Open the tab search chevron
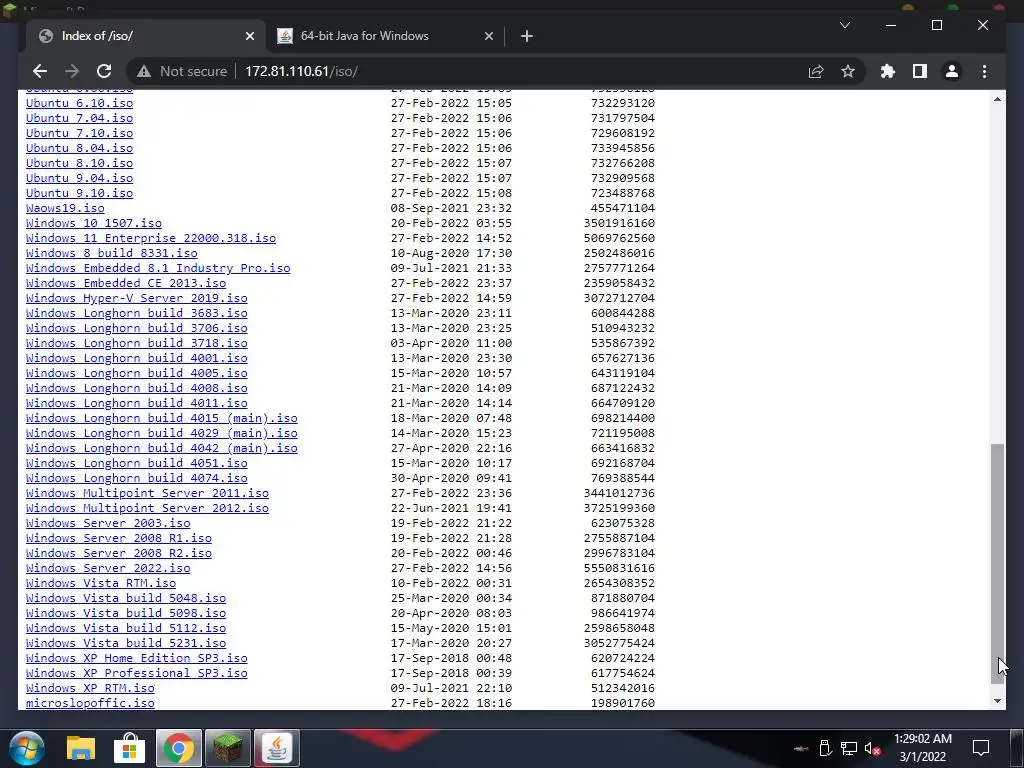Image resolution: width=1024 pixels, height=768 pixels. (844, 25)
